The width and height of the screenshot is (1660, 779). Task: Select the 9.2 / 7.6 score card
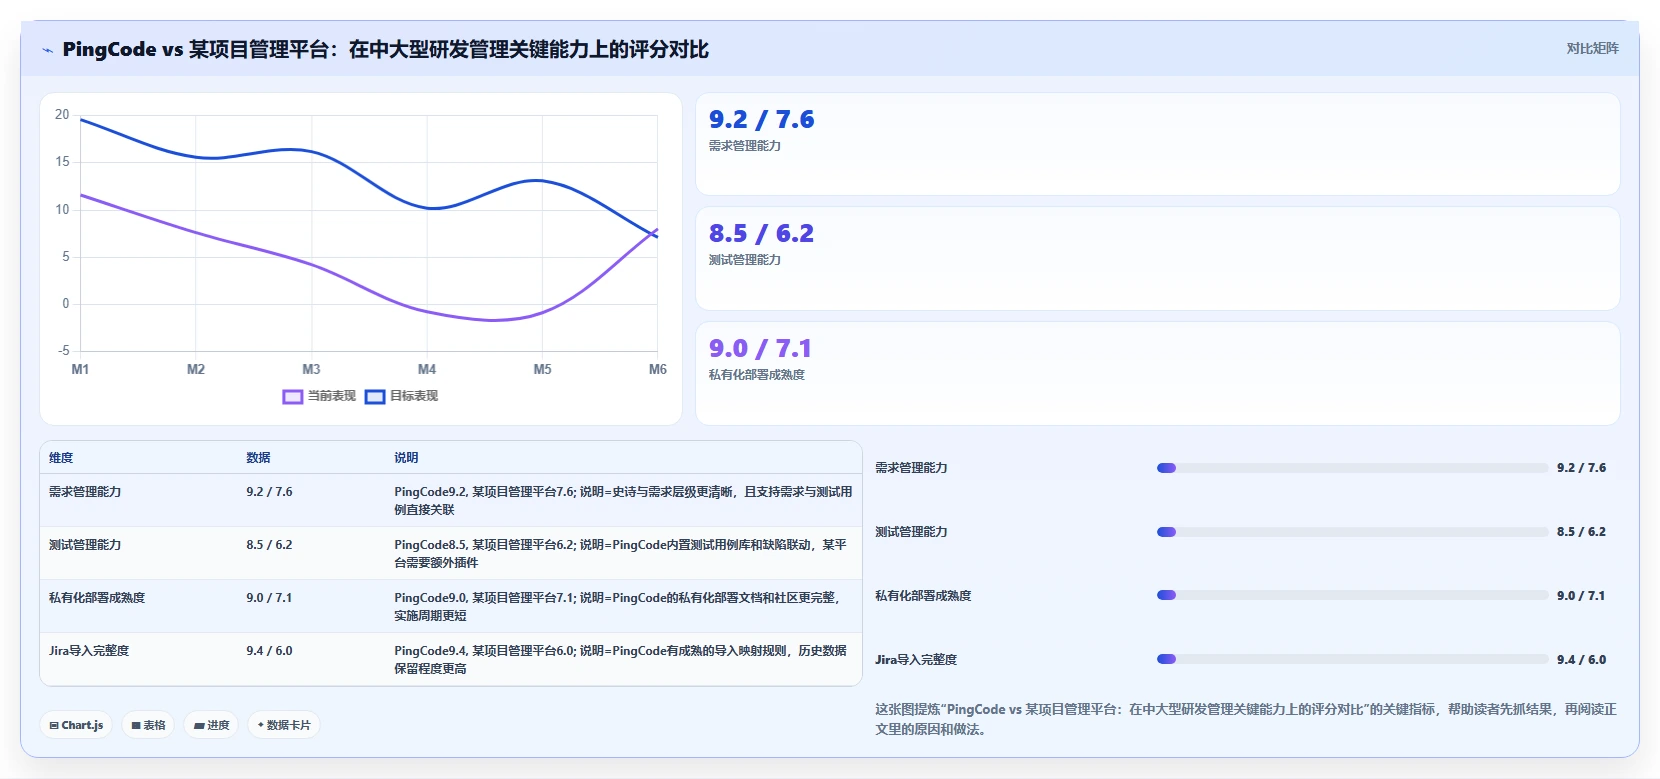coord(1157,144)
